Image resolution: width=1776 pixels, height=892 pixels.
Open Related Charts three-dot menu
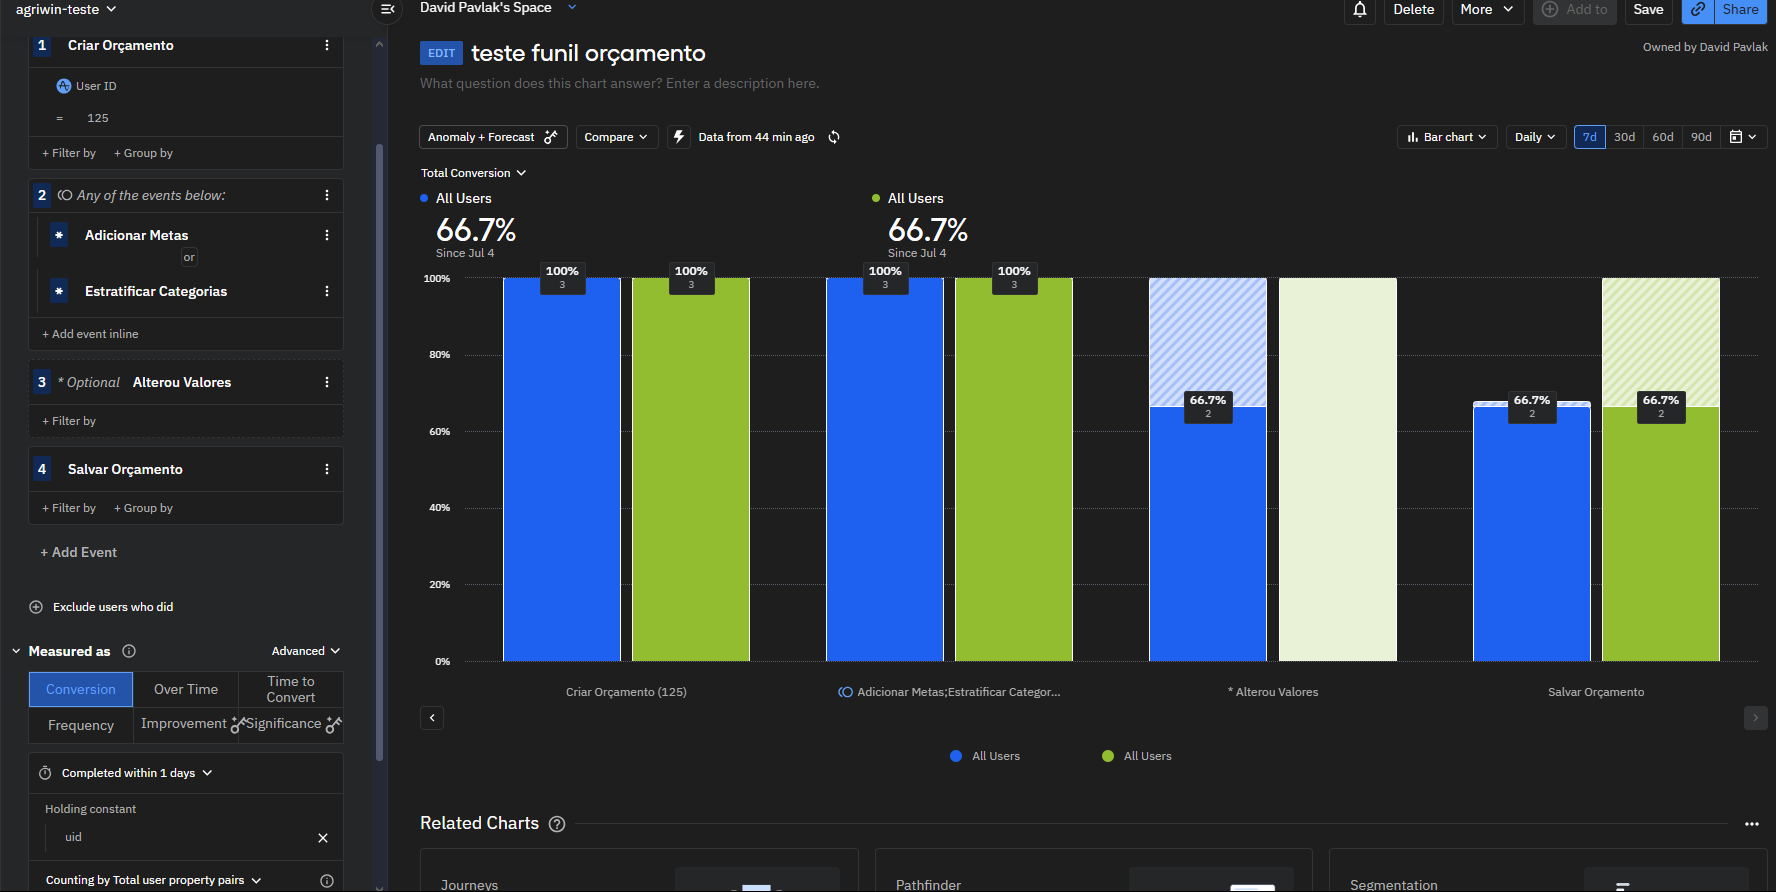coord(1751,824)
